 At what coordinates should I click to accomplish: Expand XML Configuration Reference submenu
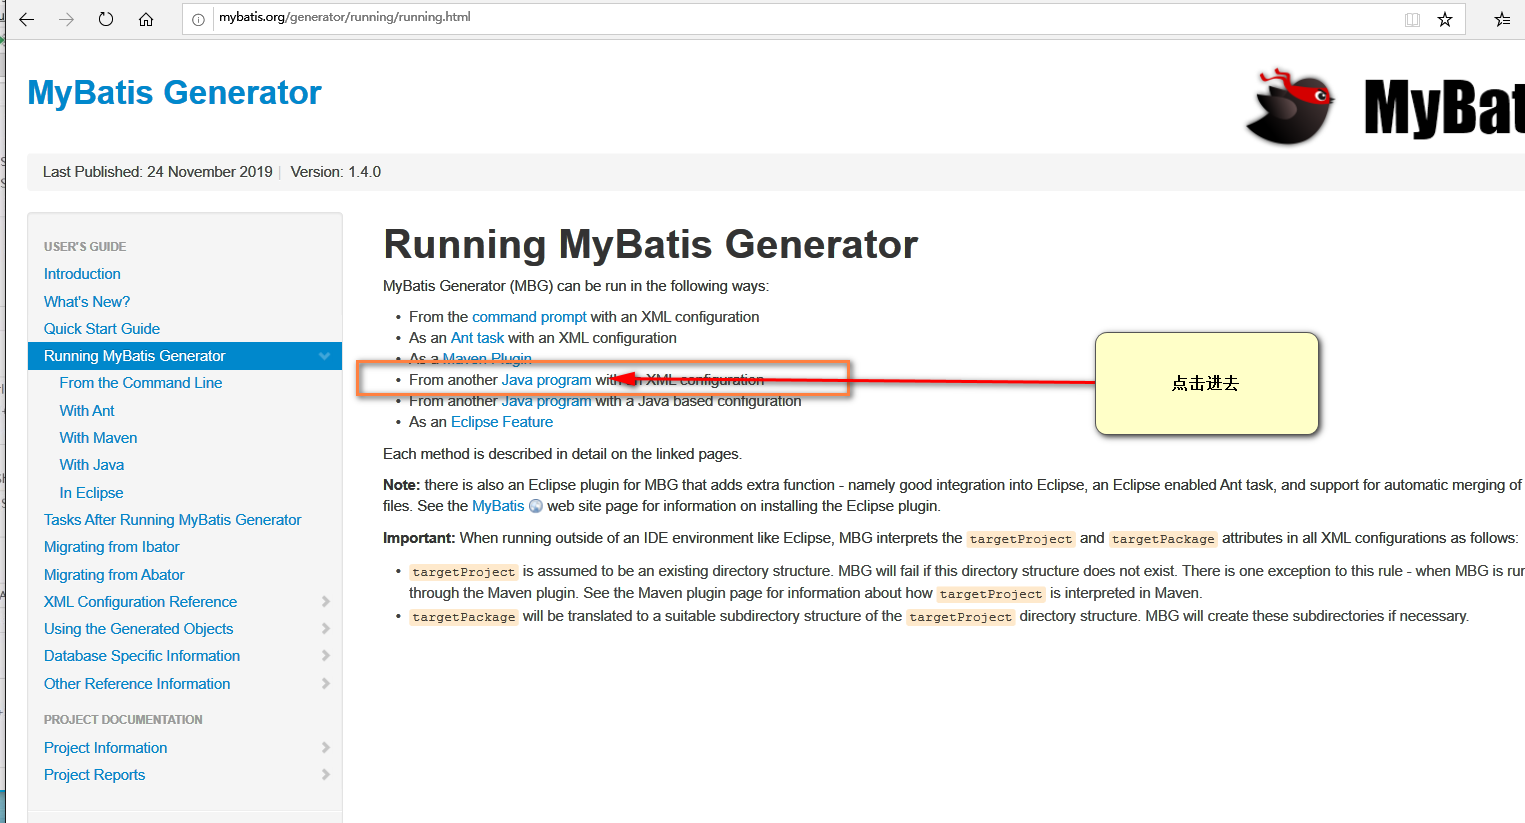[325, 601]
